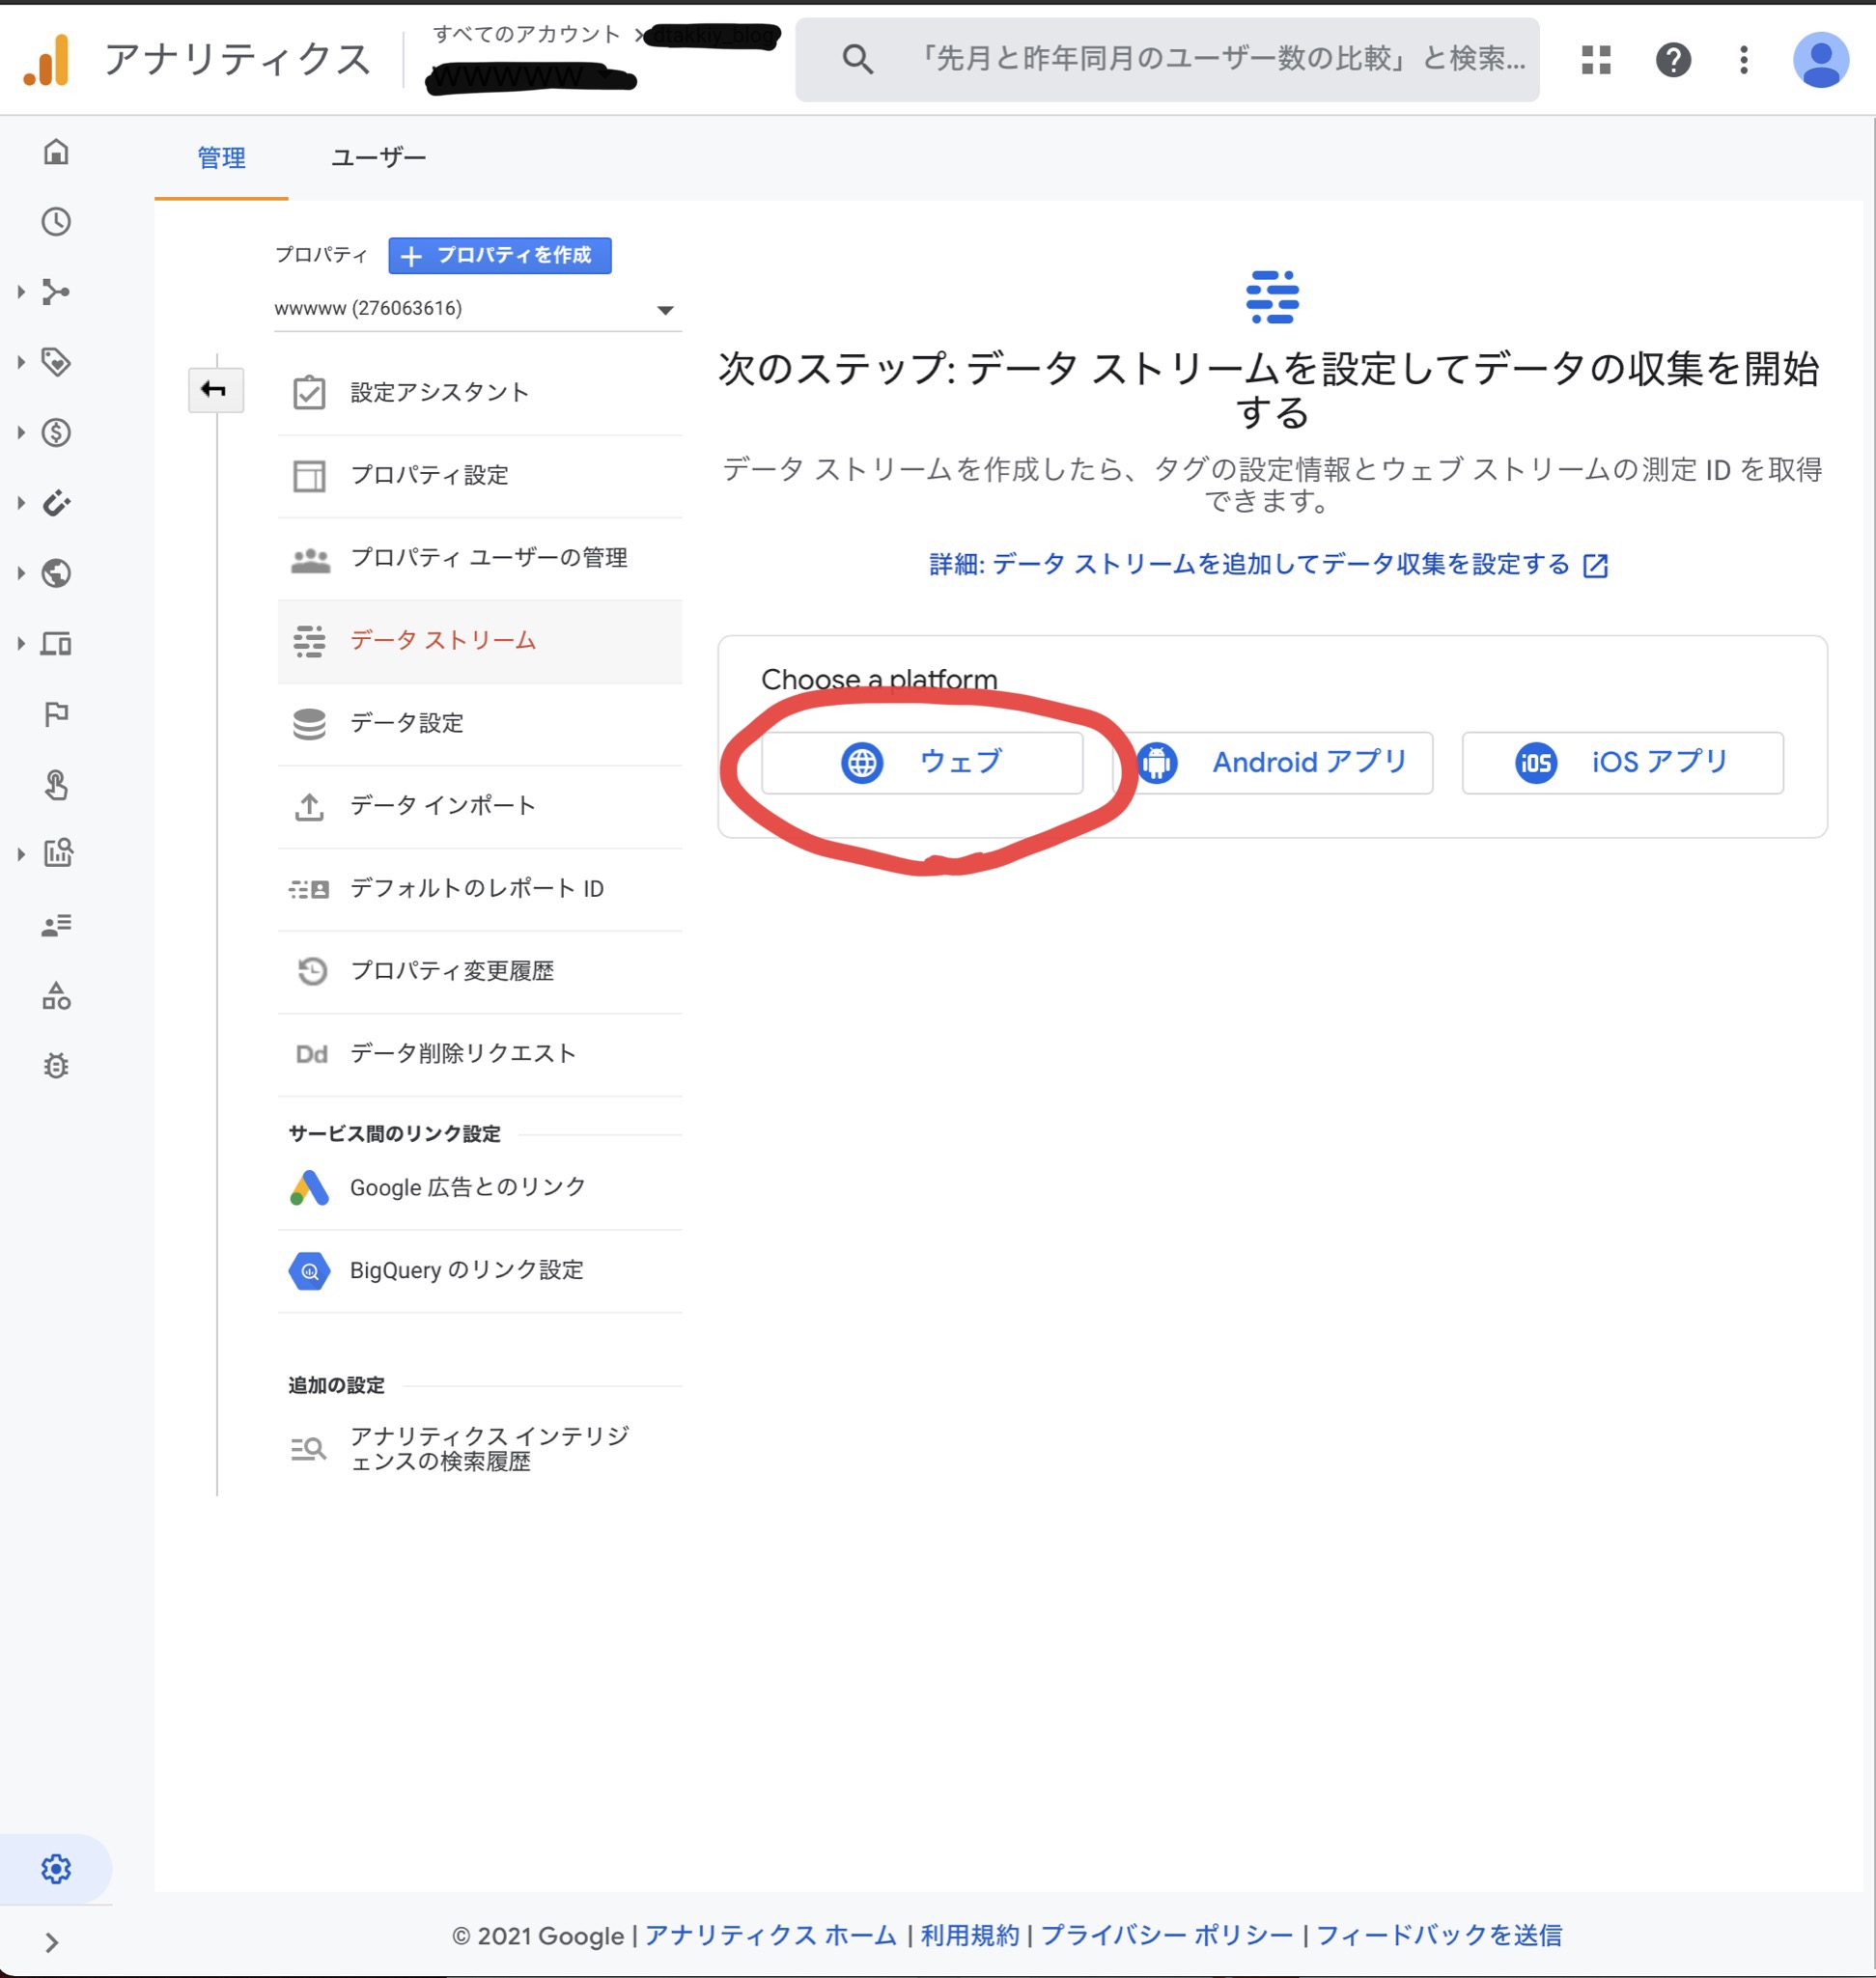Expand the Demographics globe section arrow
This screenshot has width=1876, height=1978.
(21, 573)
